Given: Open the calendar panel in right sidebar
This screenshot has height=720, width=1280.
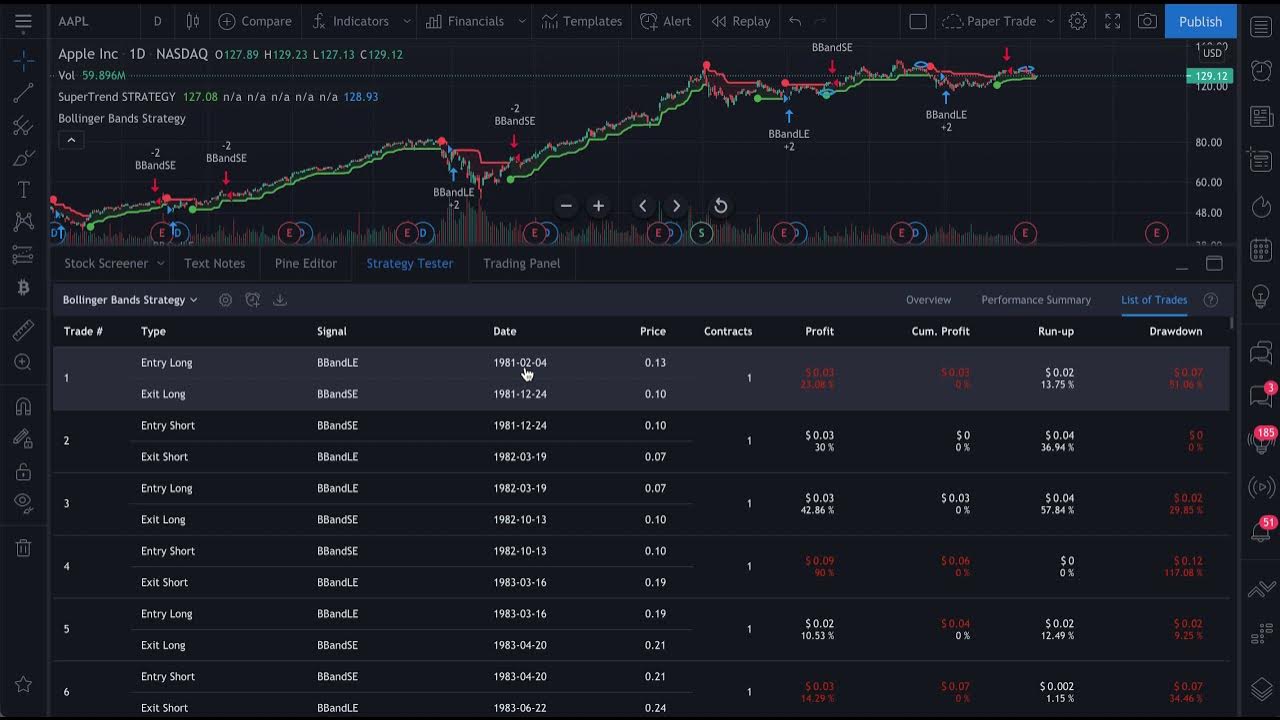Looking at the screenshot, I should click(x=1261, y=250).
